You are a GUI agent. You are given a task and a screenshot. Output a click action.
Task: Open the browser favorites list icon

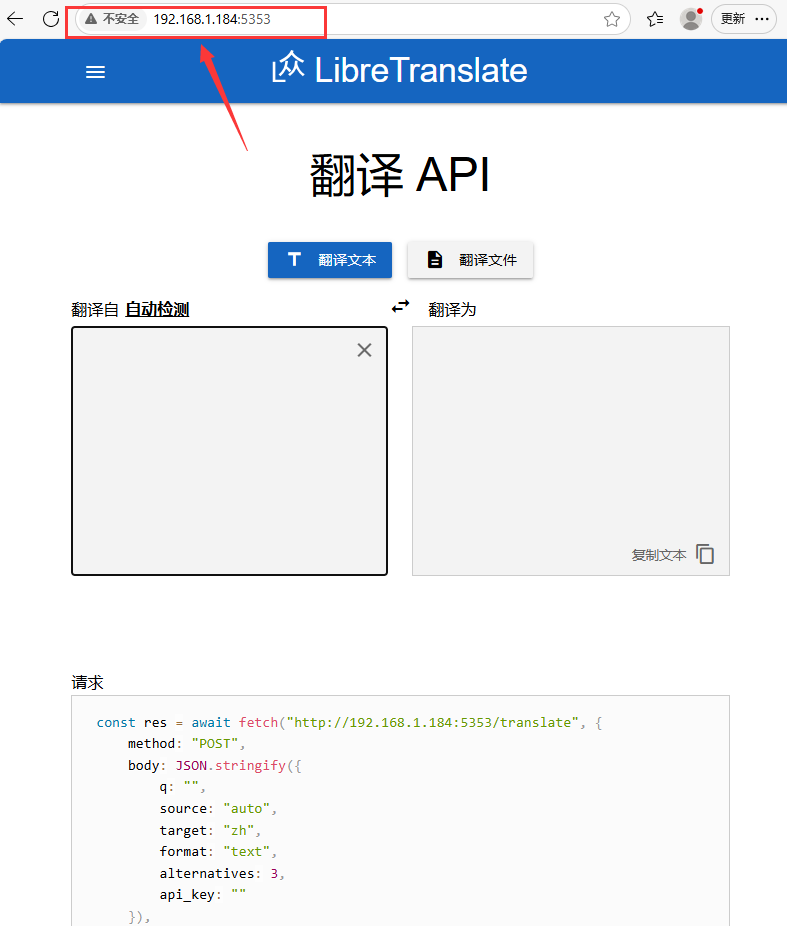click(655, 19)
